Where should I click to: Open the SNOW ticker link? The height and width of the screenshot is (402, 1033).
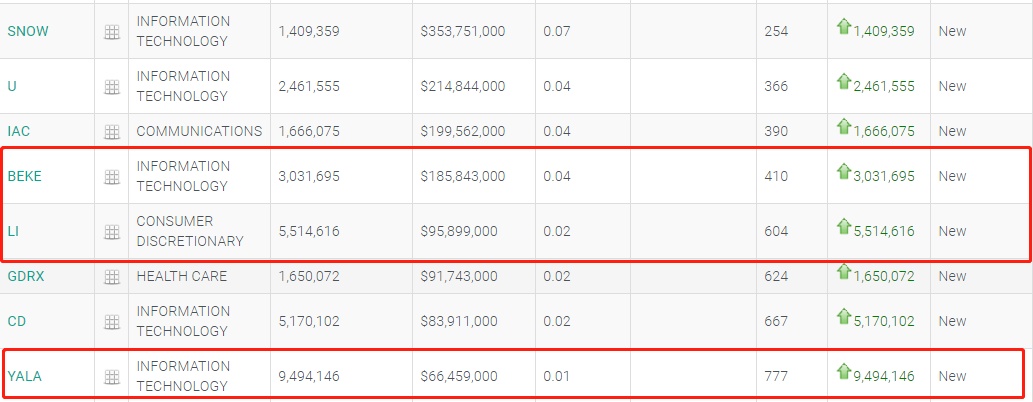28,31
